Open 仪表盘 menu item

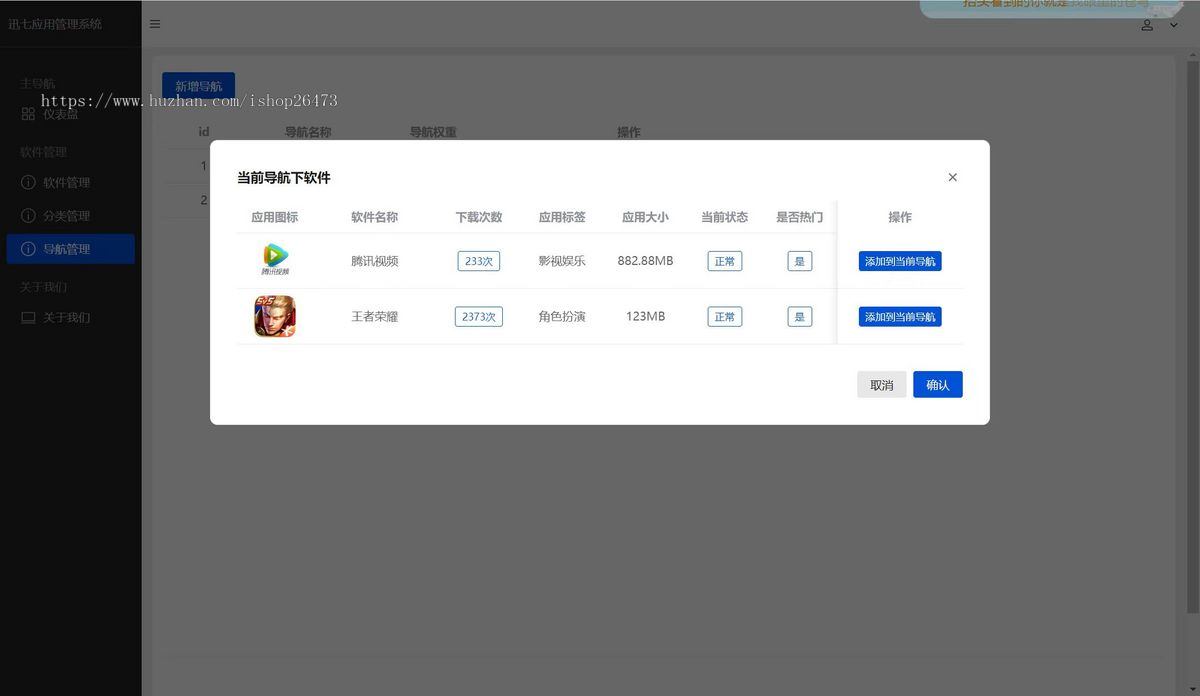pos(70,114)
